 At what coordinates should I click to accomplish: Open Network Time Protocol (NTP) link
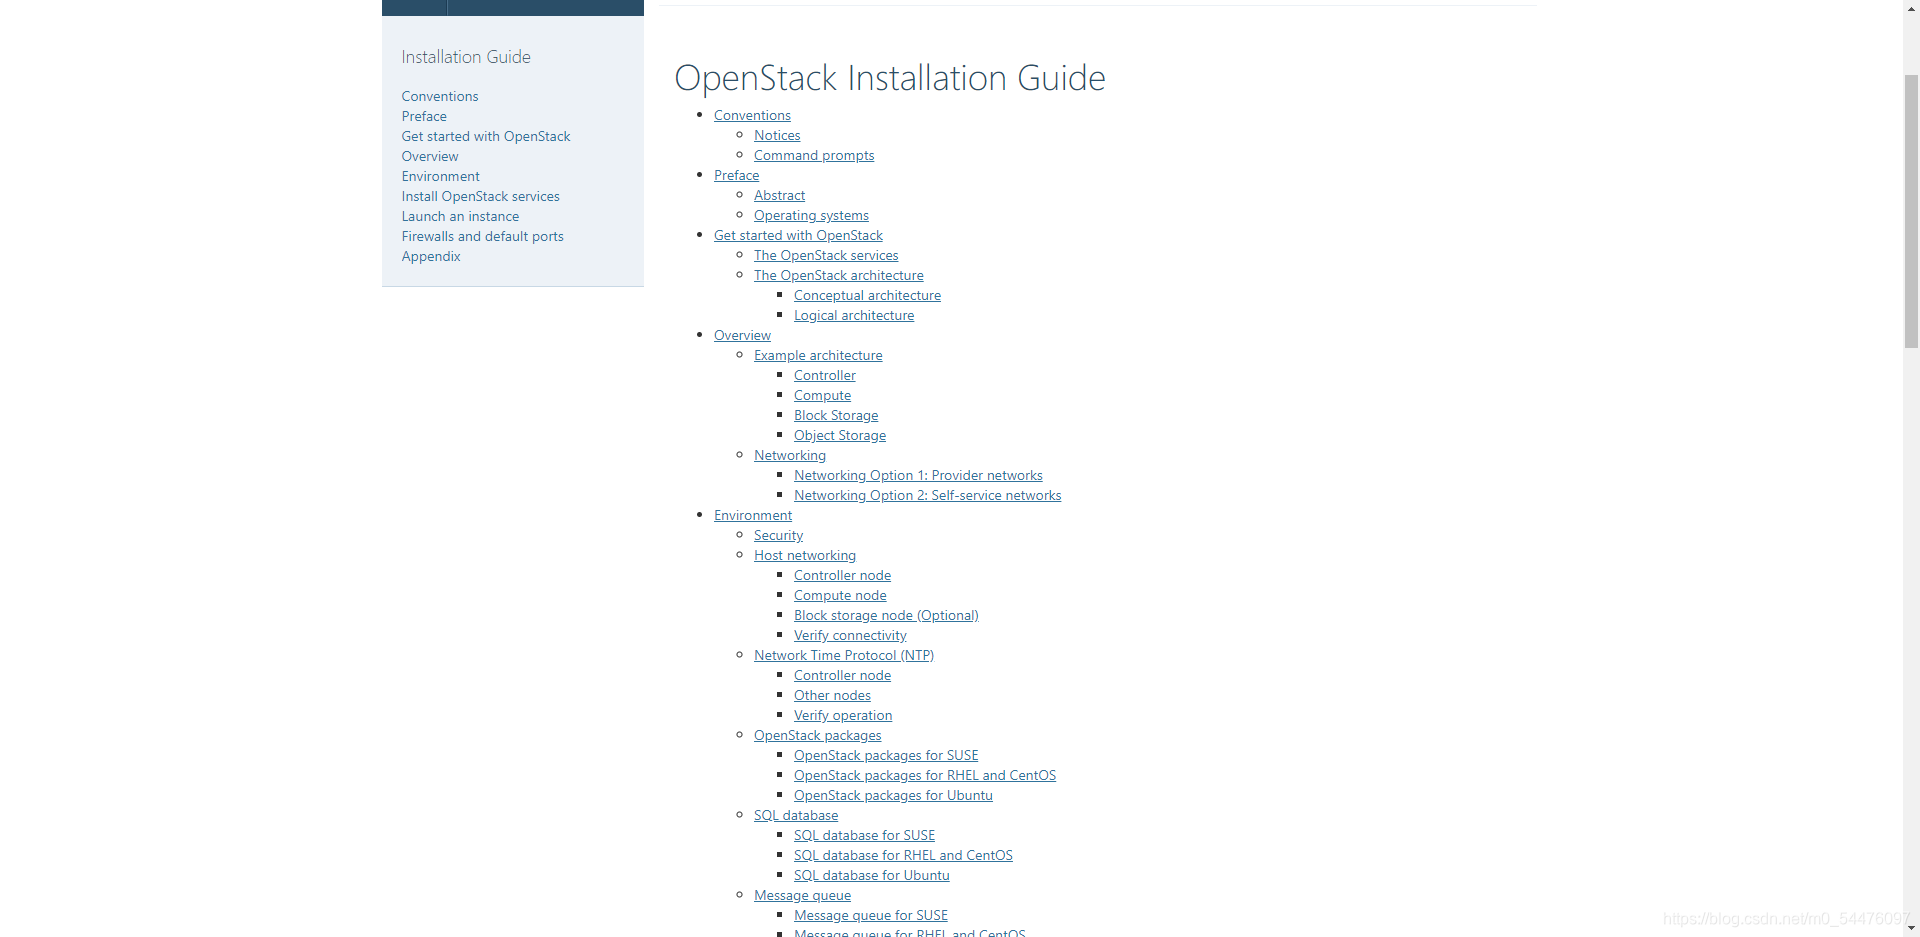pyautogui.click(x=844, y=656)
